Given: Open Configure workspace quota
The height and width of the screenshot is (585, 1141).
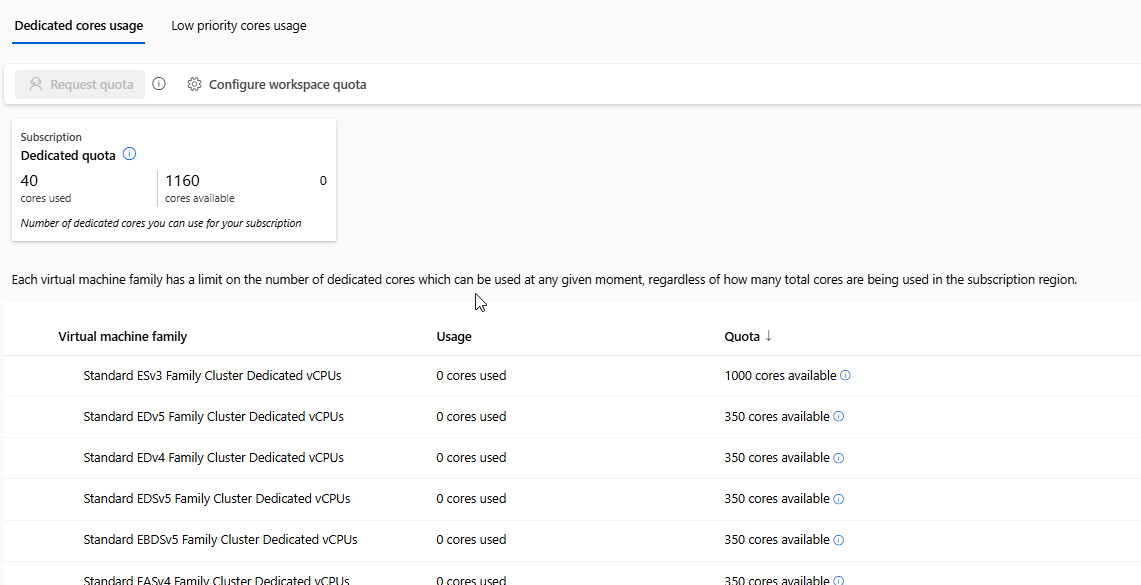Looking at the screenshot, I should tap(287, 84).
